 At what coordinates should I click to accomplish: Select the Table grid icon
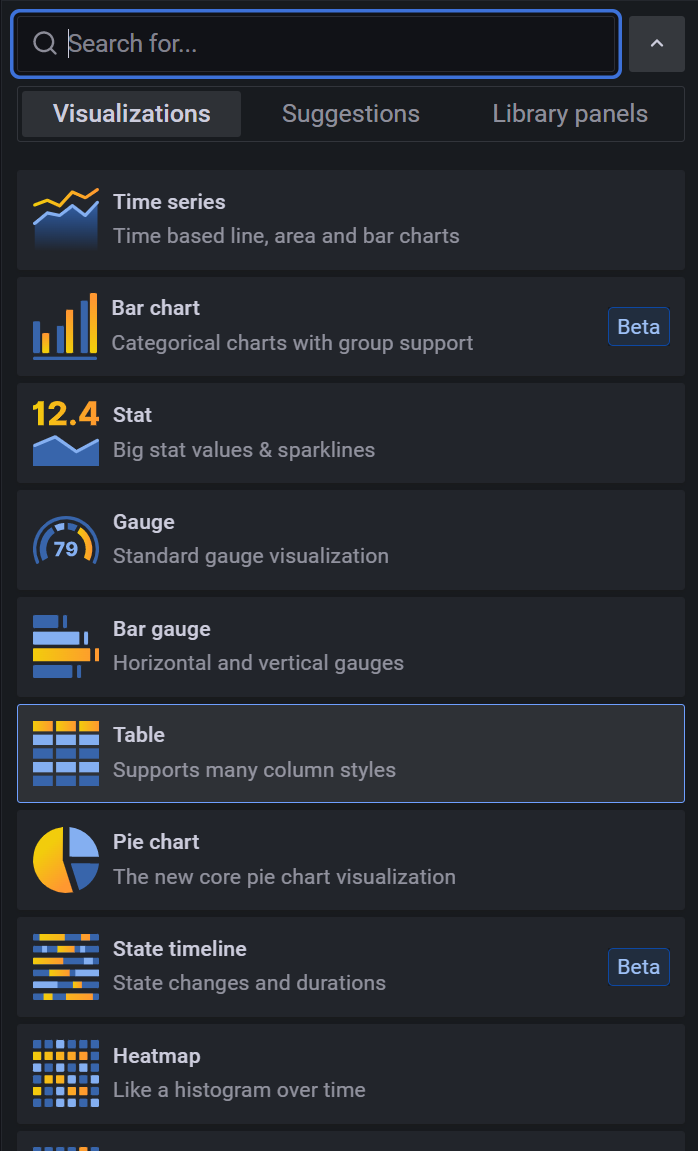65,753
